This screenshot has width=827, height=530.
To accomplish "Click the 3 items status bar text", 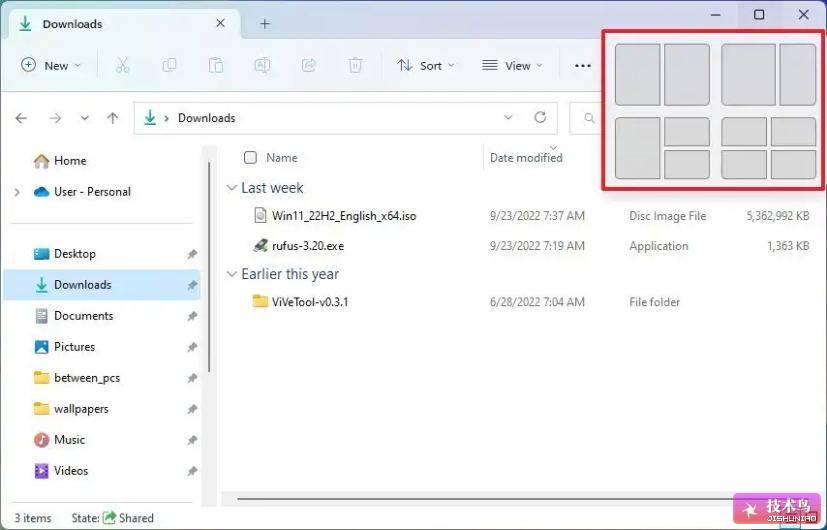I will point(33,518).
